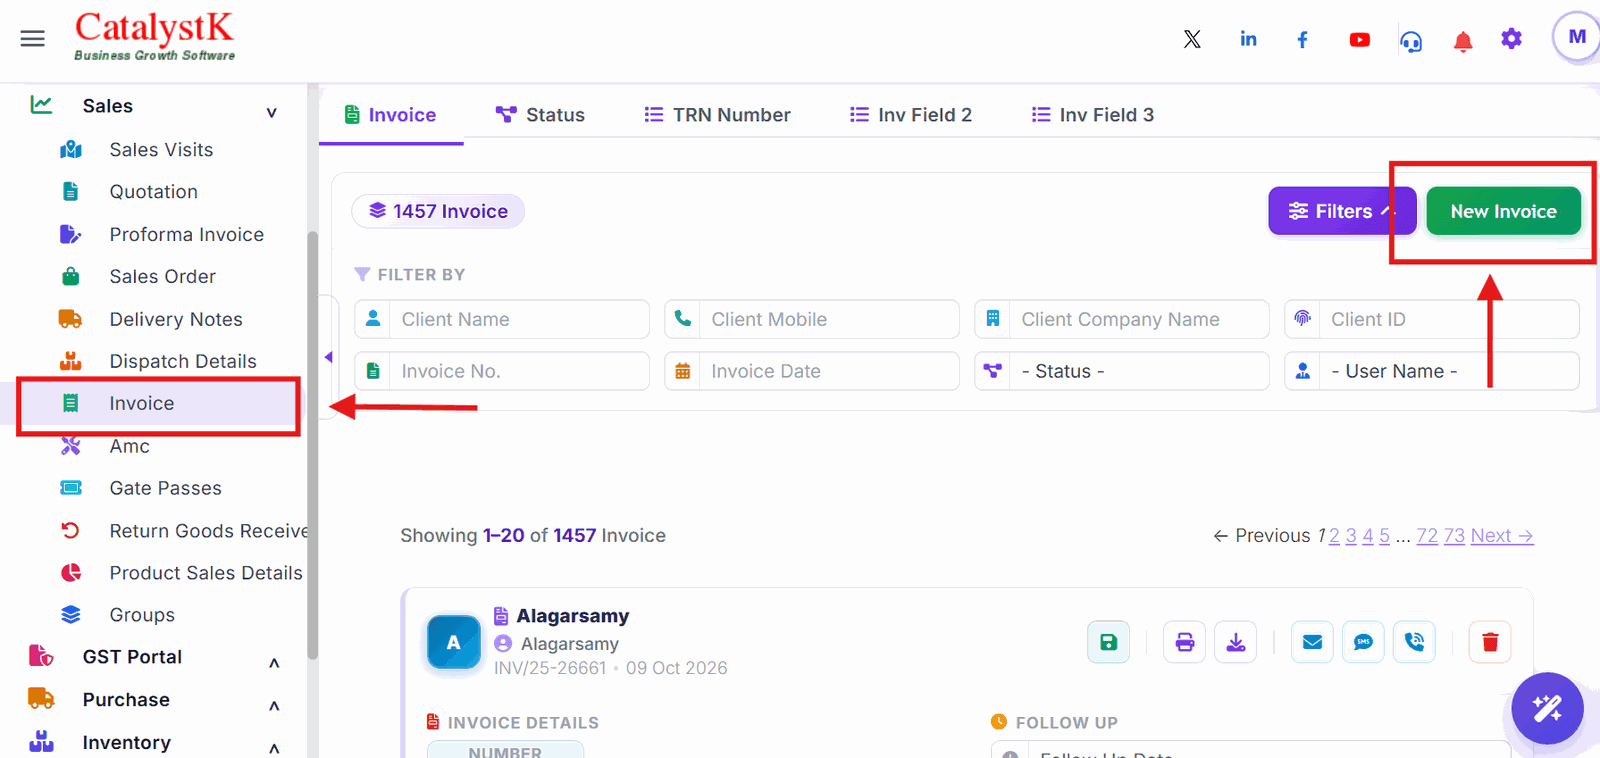Open the settings gear
Image resolution: width=1600 pixels, height=758 pixels.
point(1511,39)
